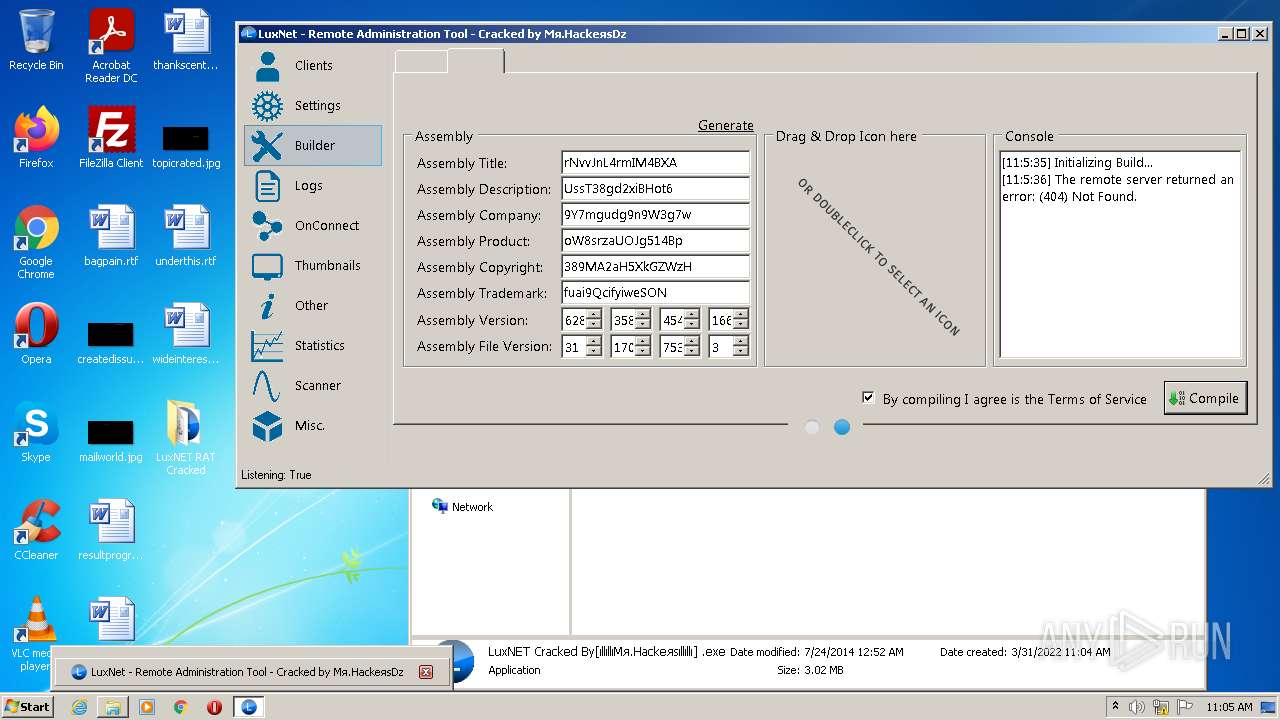Viewport: 1280px width, 720px height.
Task: Click the Assembly Product input field
Action: coord(655,240)
